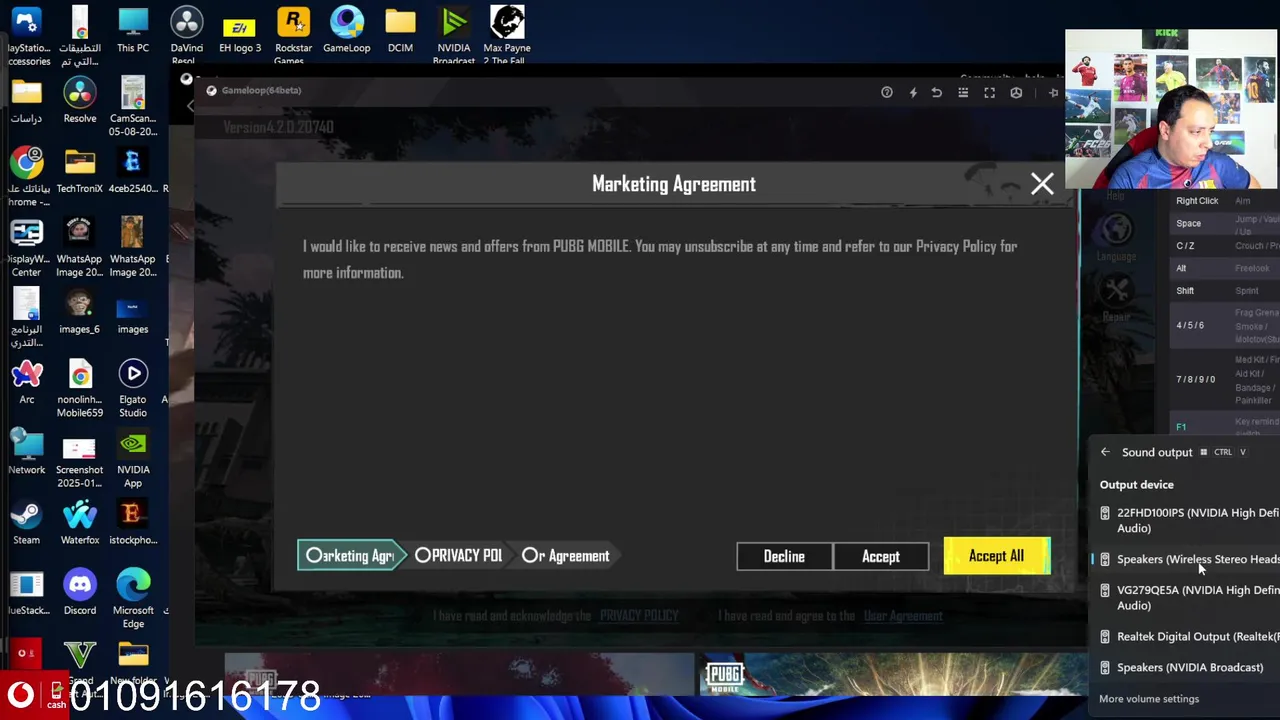Click the Space key binding row
This screenshot has width=1280, height=720.
pos(1225,223)
